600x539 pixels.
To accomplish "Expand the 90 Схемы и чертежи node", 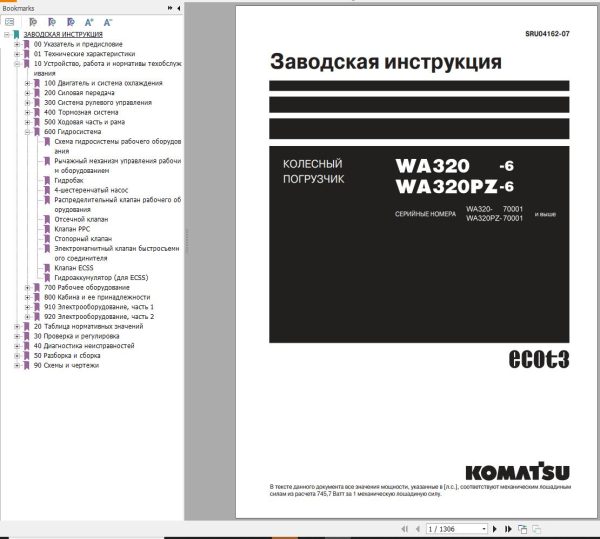I will (17, 365).
